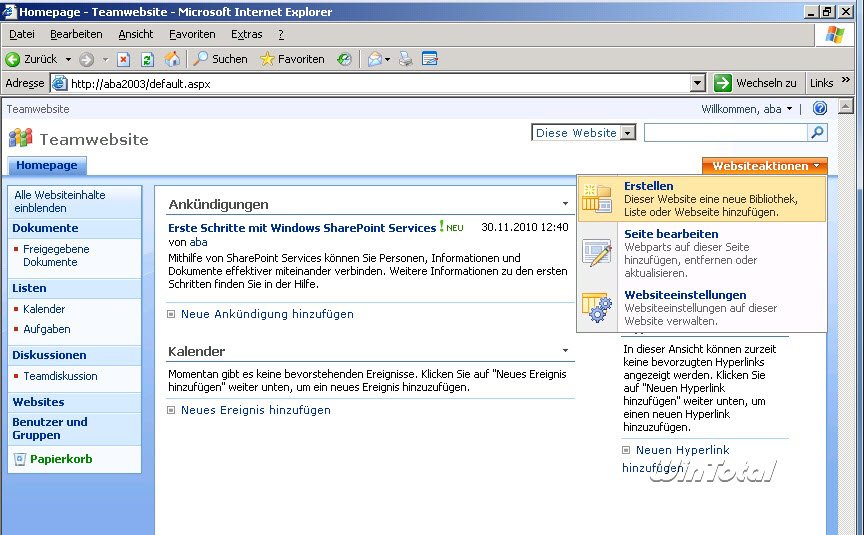This screenshot has width=864, height=535.
Task: Click the mail envelope icon
Action: (x=375, y=59)
